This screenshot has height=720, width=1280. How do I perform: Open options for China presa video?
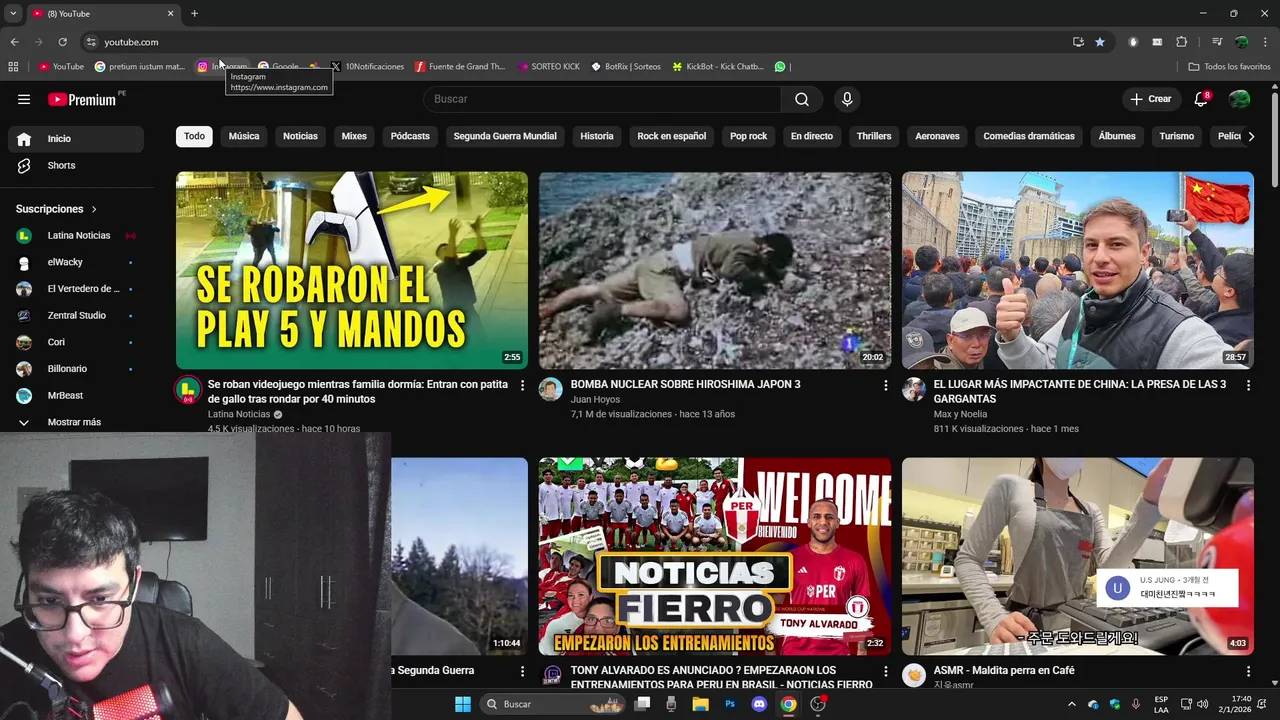tap(1248, 385)
